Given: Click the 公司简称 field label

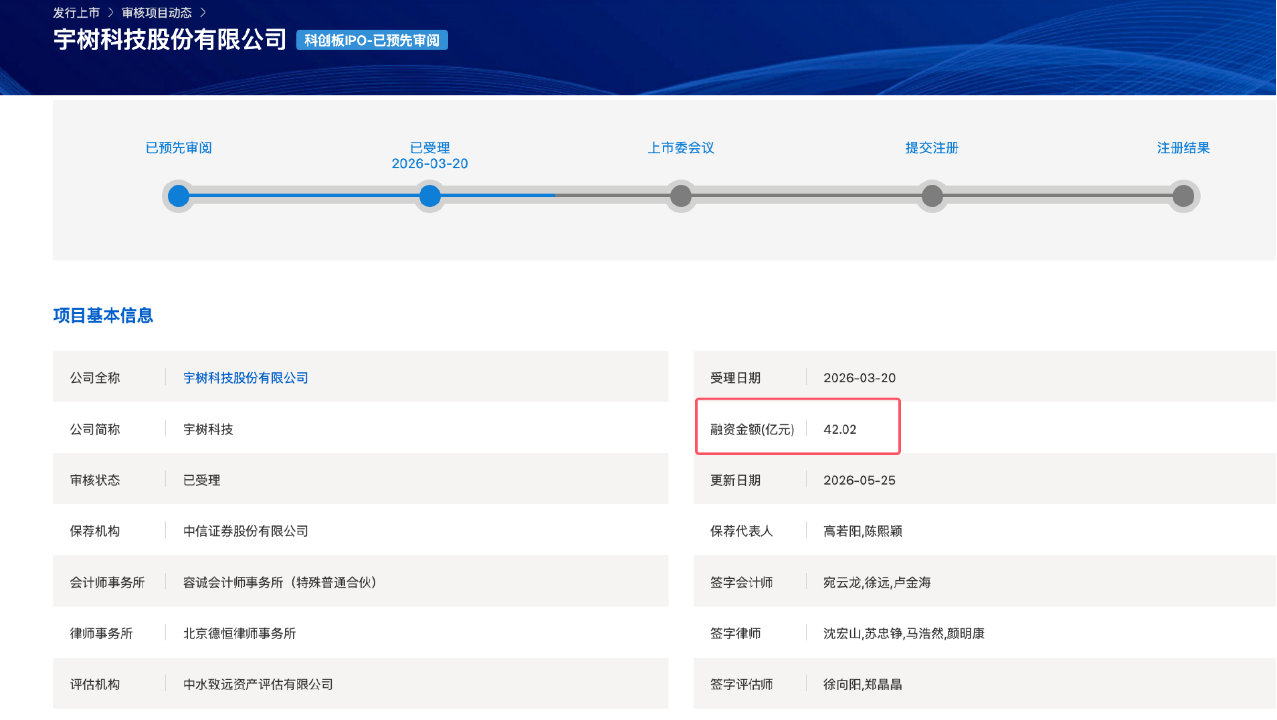Looking at the screenshot, I should click(x=95, y=429).
